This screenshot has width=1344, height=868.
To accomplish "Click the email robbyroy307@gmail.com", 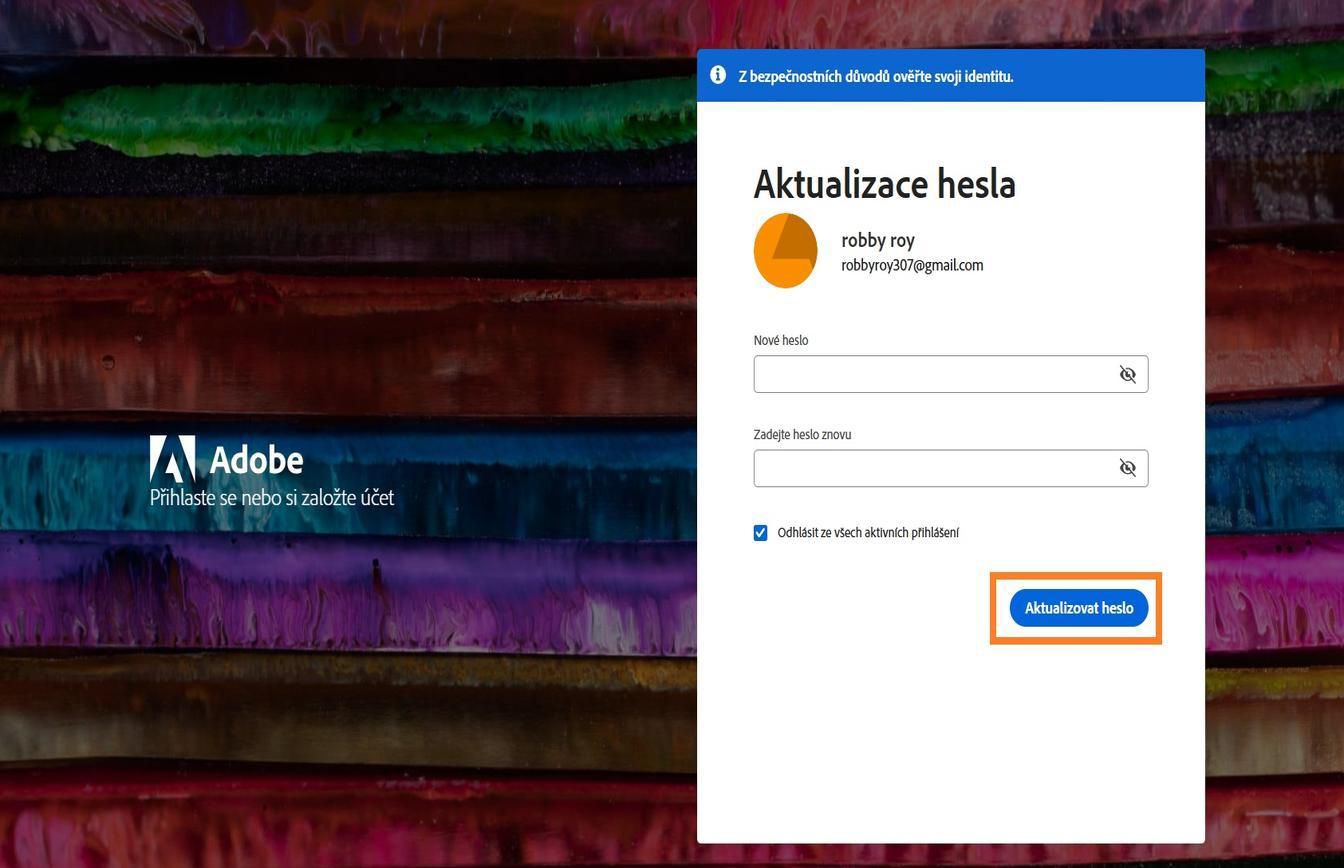I will [911, 265].
